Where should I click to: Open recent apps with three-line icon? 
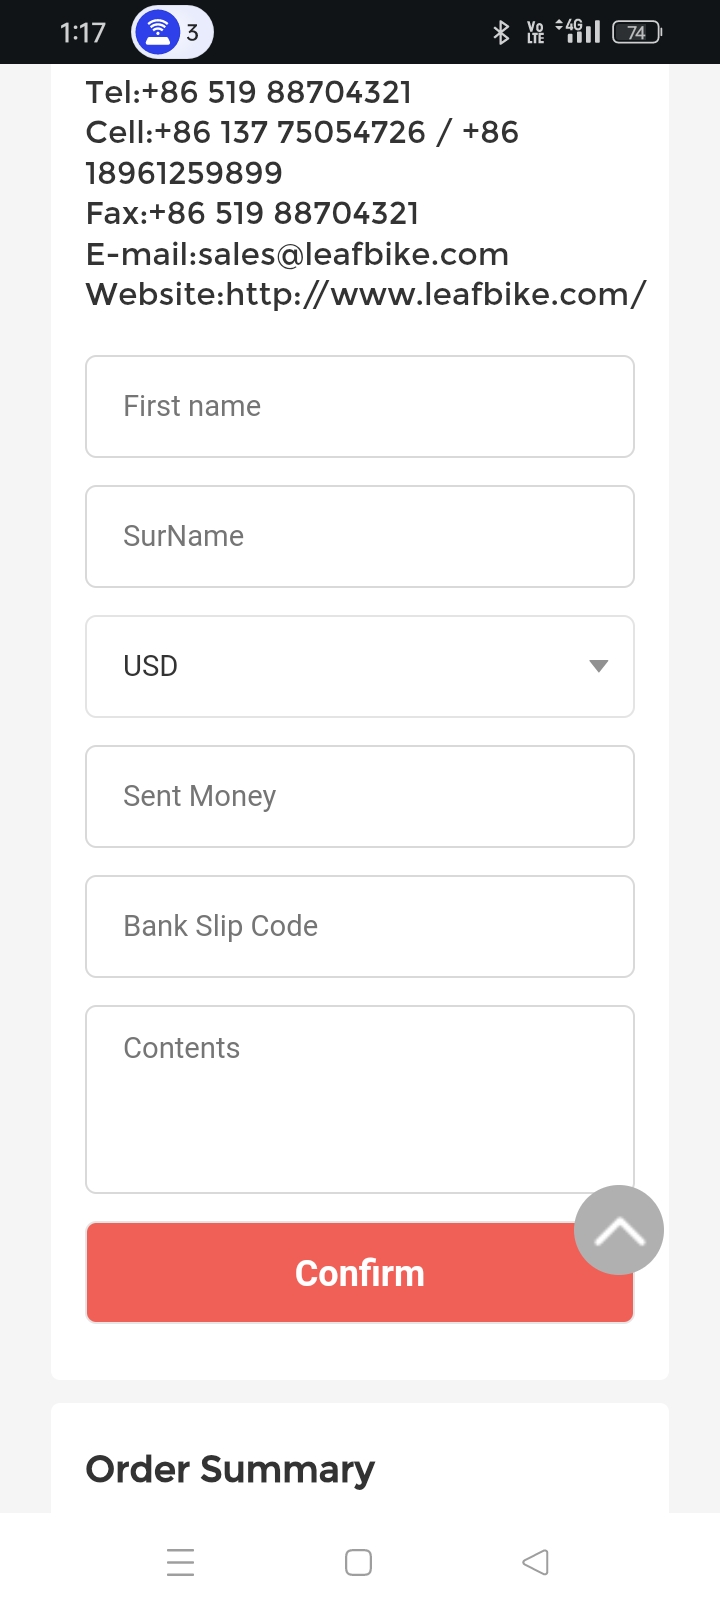[181, 1562]
